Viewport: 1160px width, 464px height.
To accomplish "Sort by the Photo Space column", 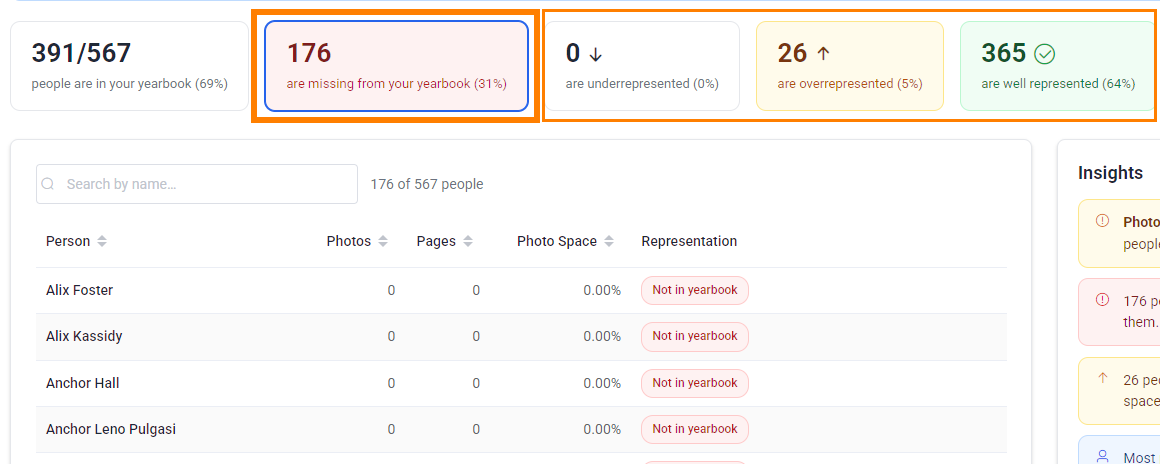I will point(609,241).
